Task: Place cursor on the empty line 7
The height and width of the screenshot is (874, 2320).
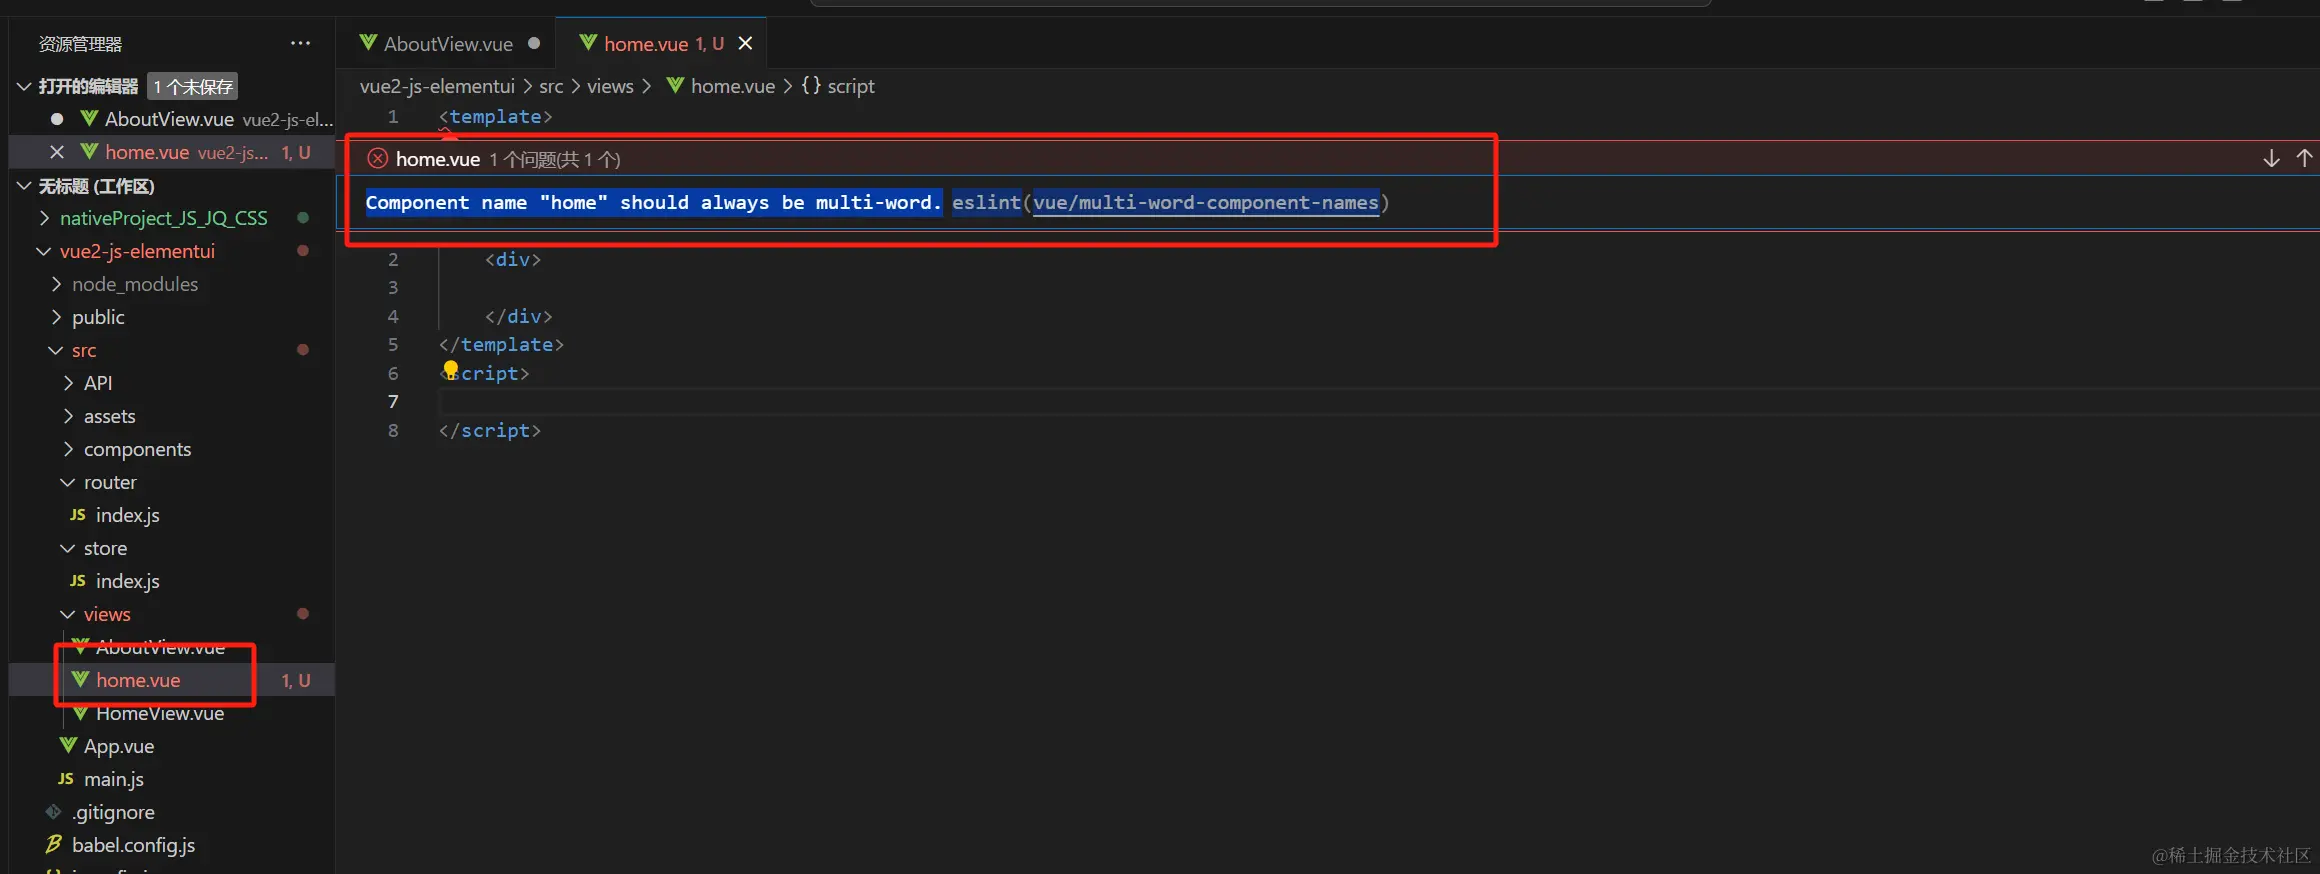Action: (1378, 401)
